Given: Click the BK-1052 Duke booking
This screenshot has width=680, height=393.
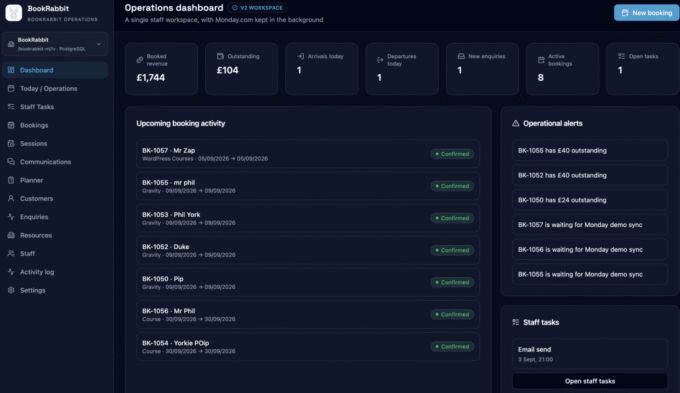Looking at the screenshot, I should 308,250.
